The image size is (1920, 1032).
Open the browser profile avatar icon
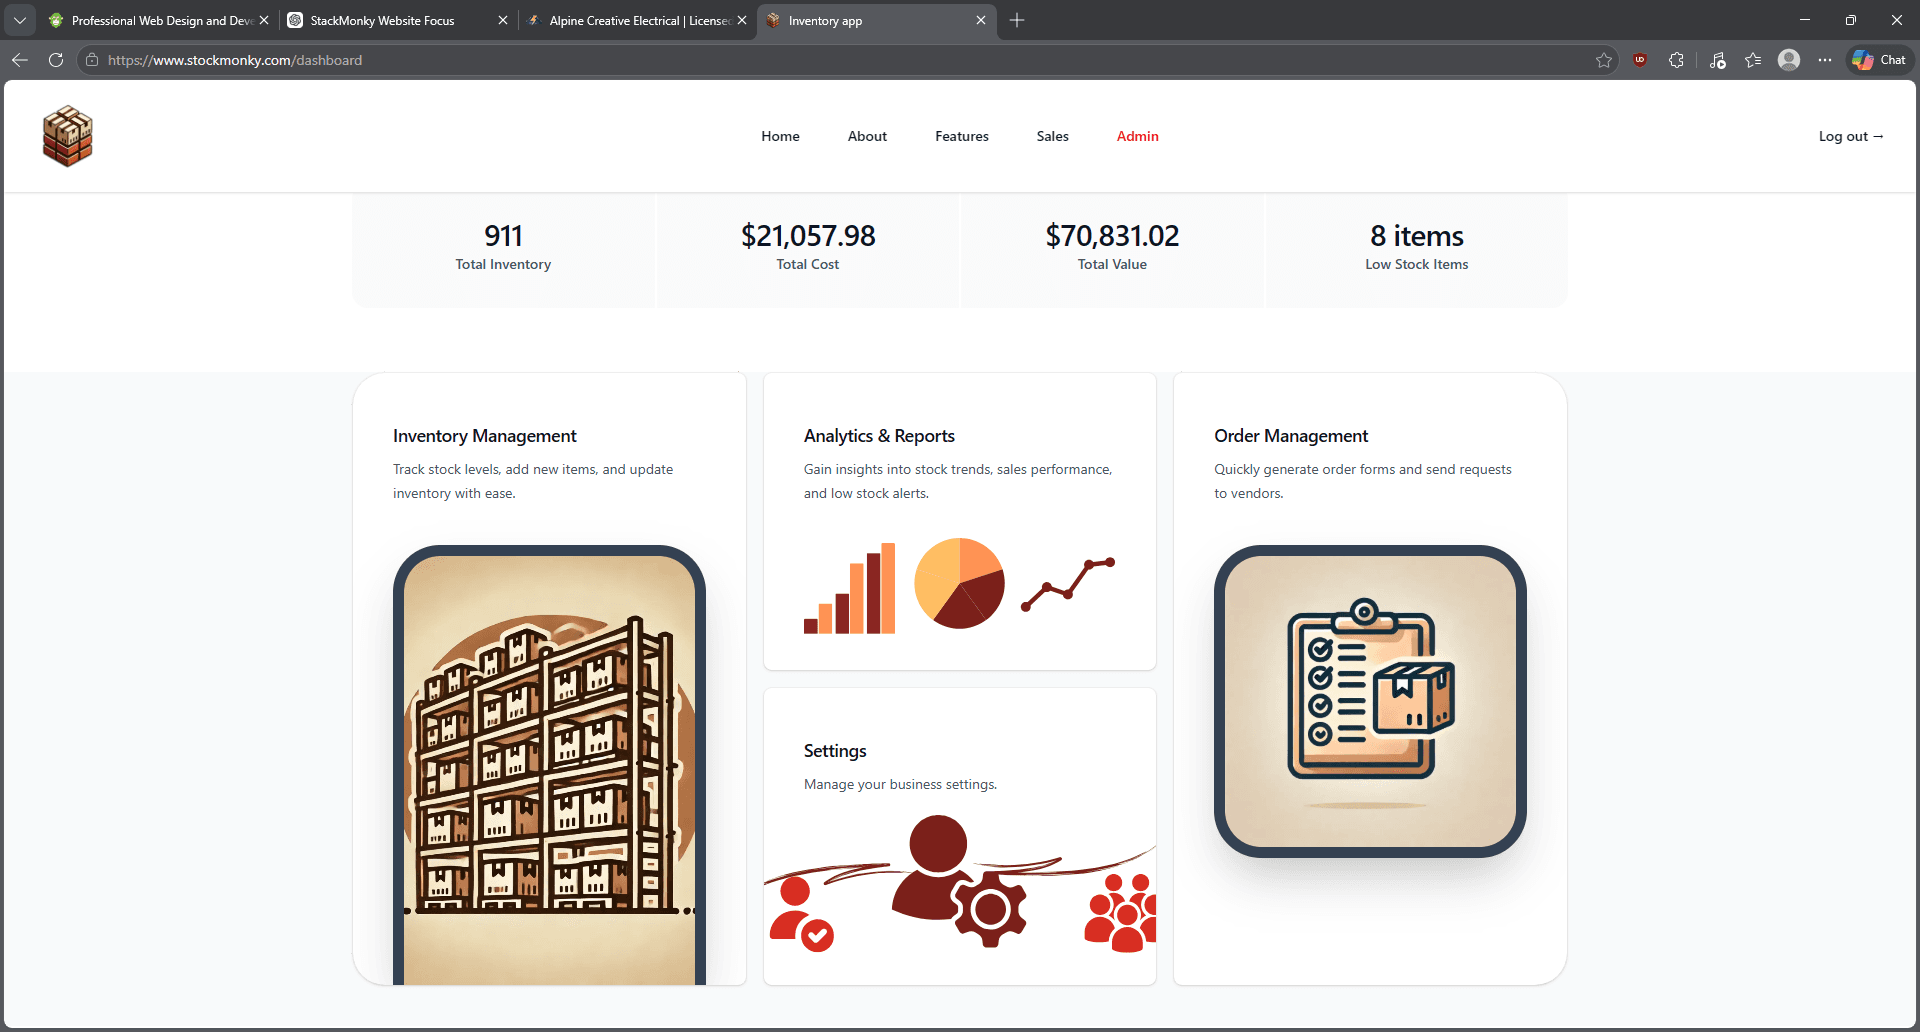tap(1789, 60)
